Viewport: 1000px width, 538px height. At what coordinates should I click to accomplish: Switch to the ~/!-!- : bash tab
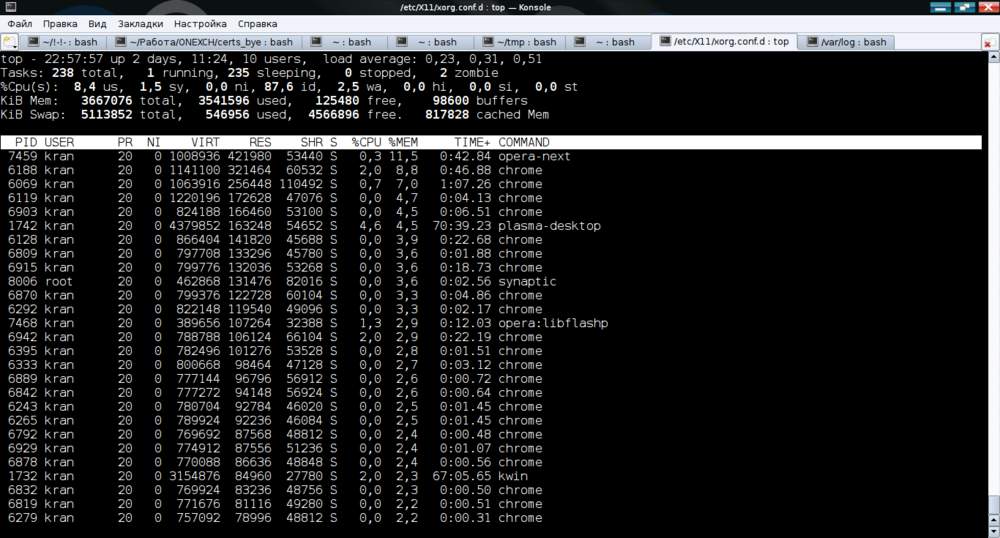tap(63, 42)
